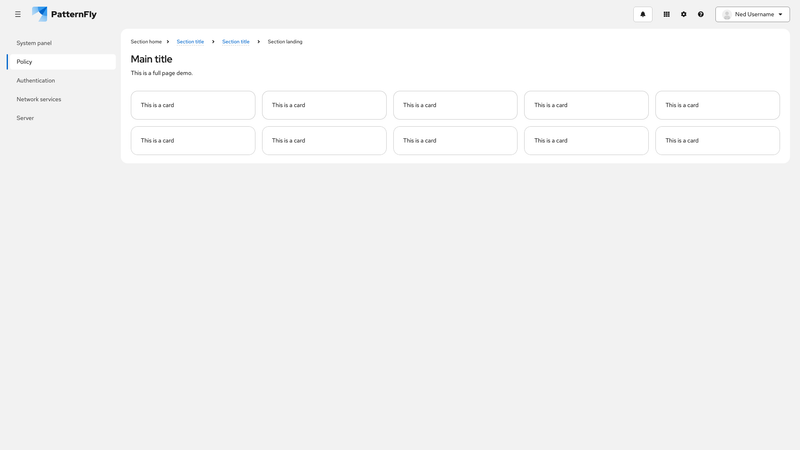800x450 pixels.
Task: Select Network services in sidebar
Action: click(x=61, y=99)
